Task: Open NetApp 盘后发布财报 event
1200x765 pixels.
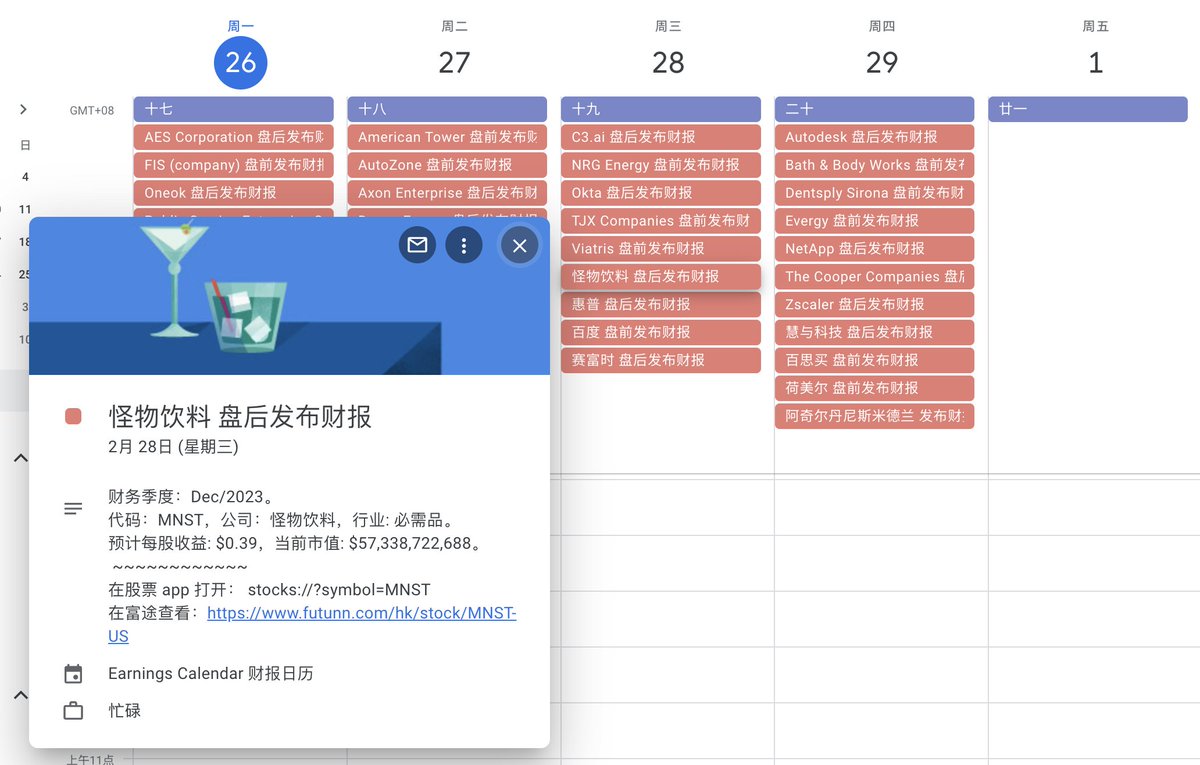Action: (x=874, y=249)
